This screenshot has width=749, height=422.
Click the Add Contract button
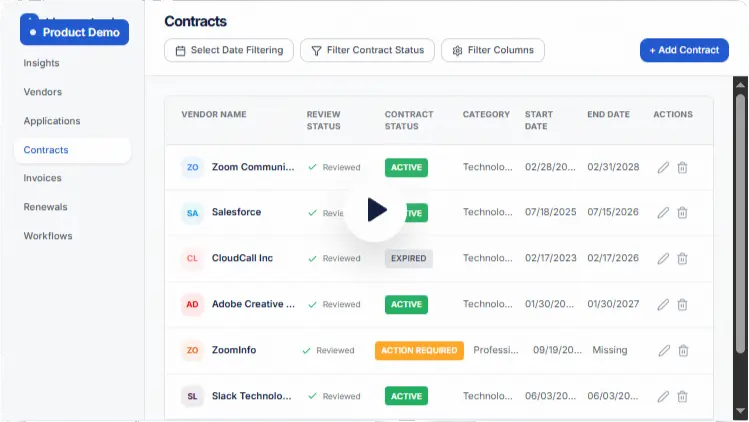(684, 50)
